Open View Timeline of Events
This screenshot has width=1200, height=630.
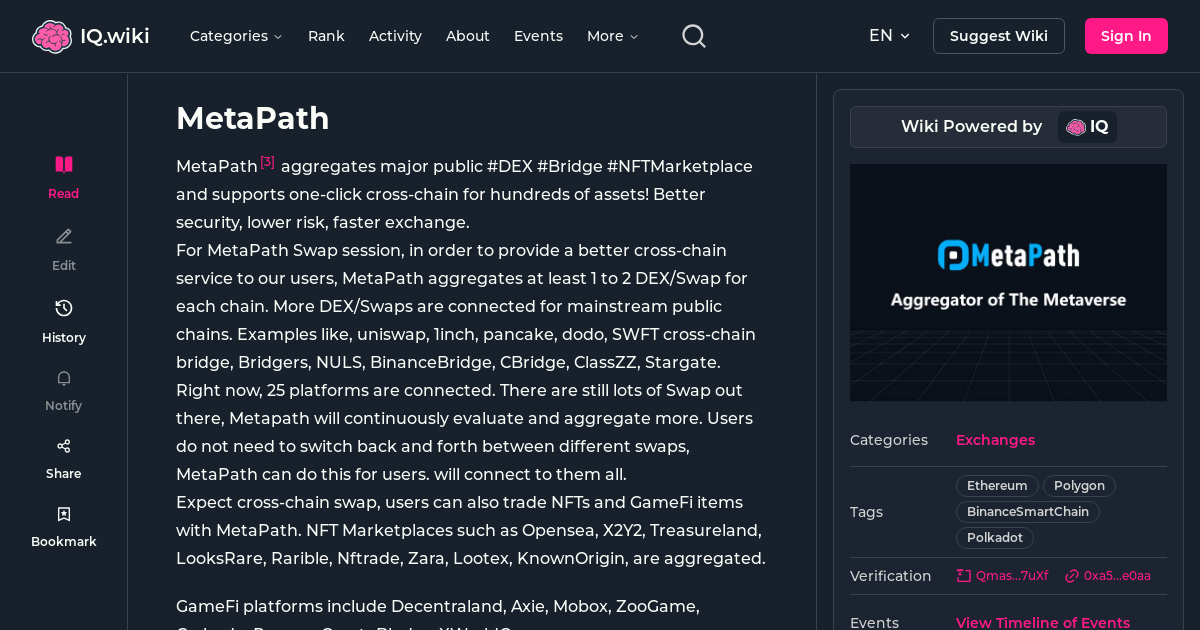coord(1043,622)
